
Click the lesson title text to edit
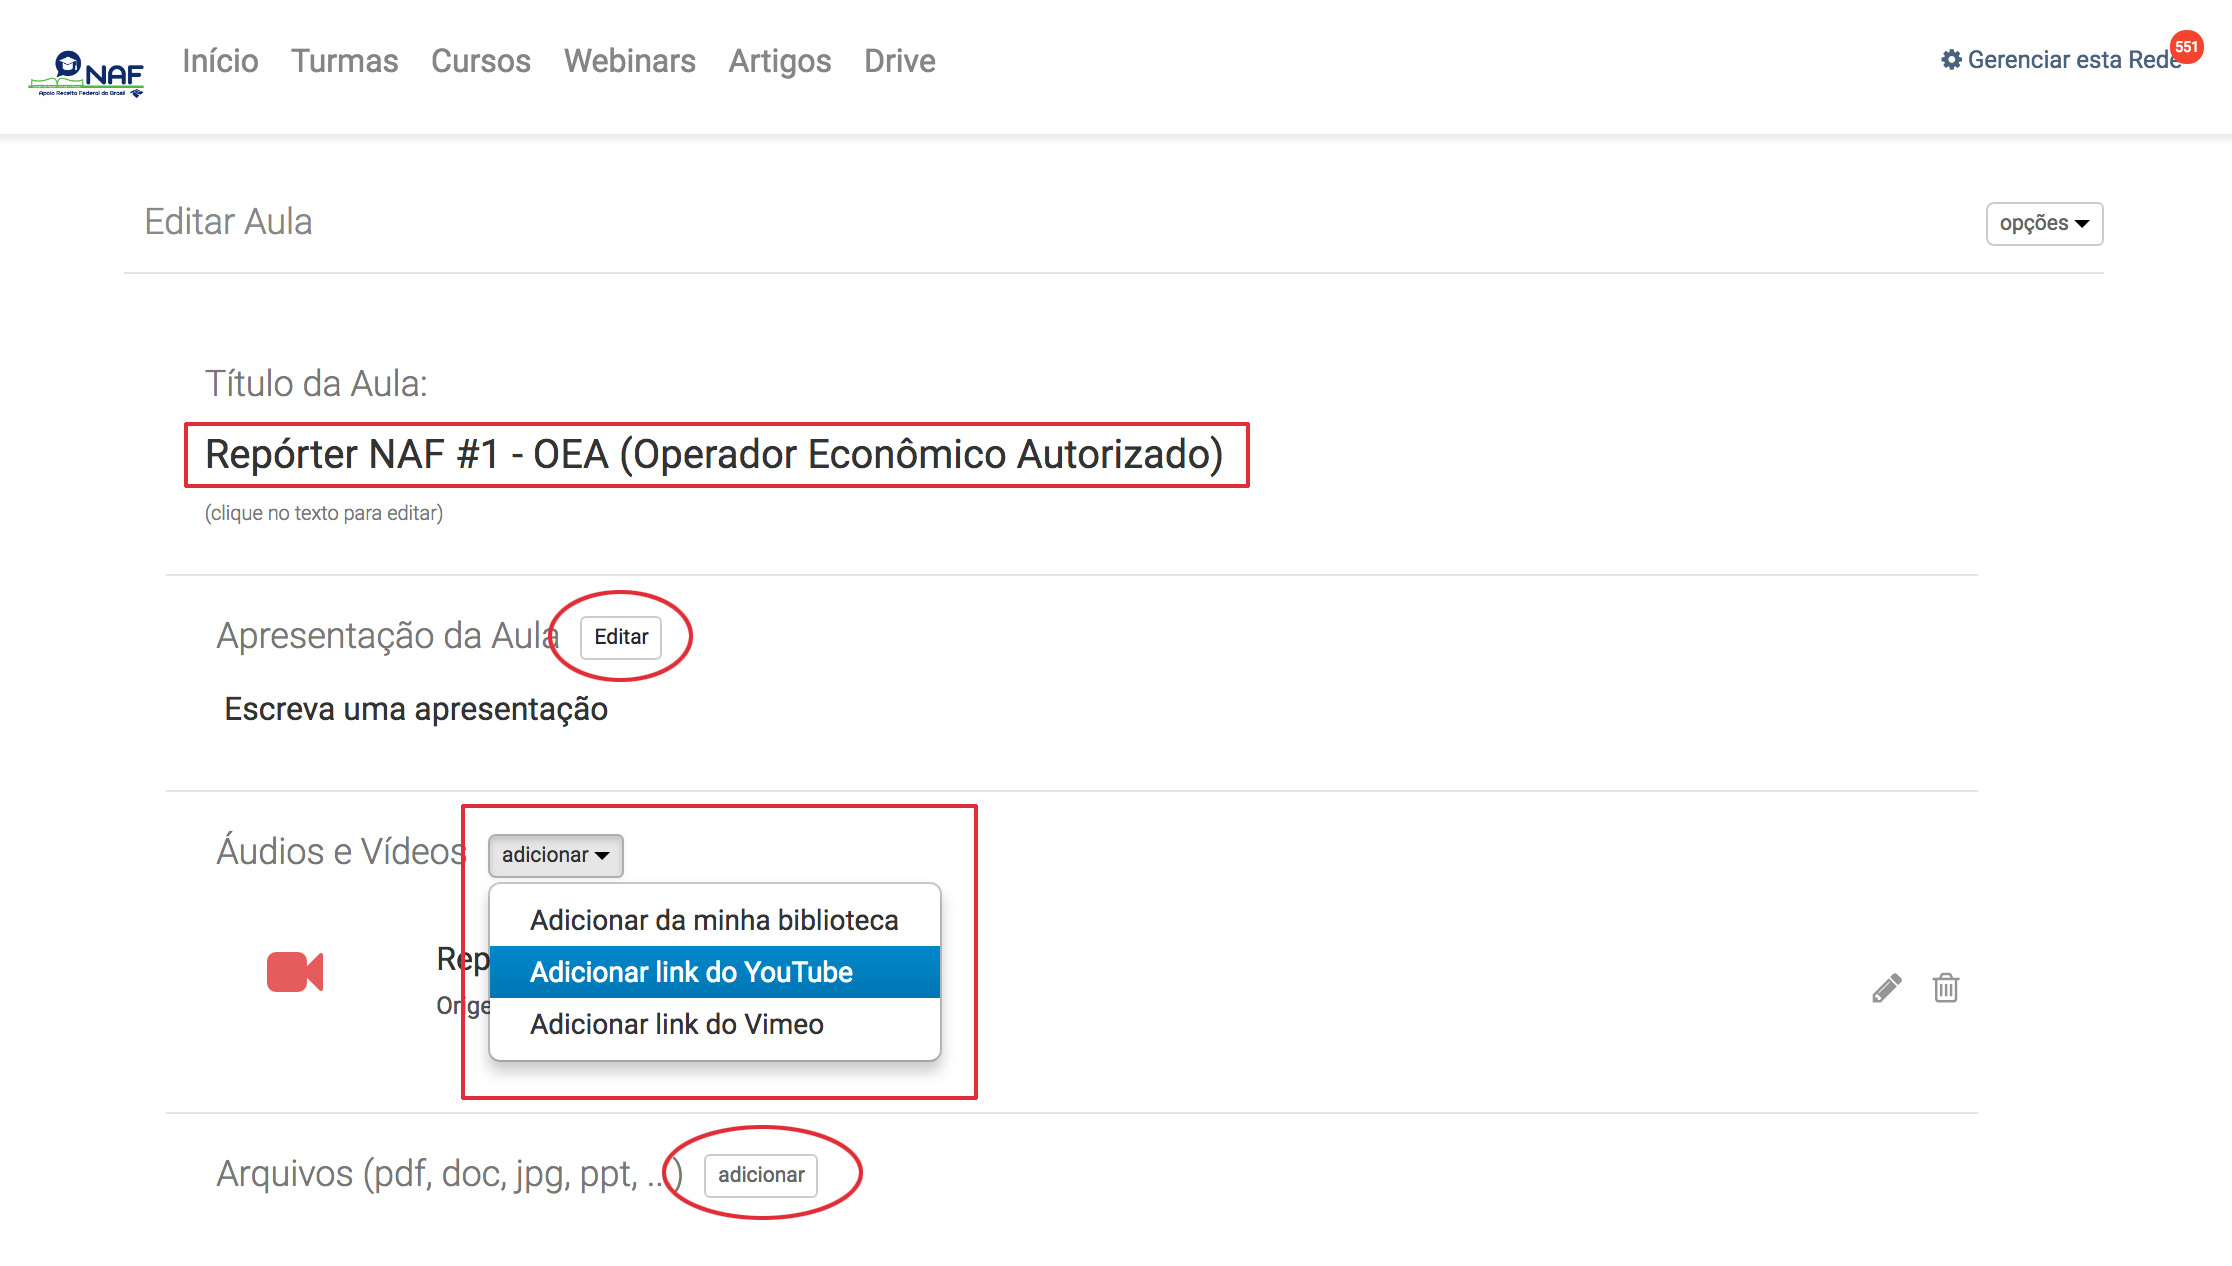tap(714, 455)
